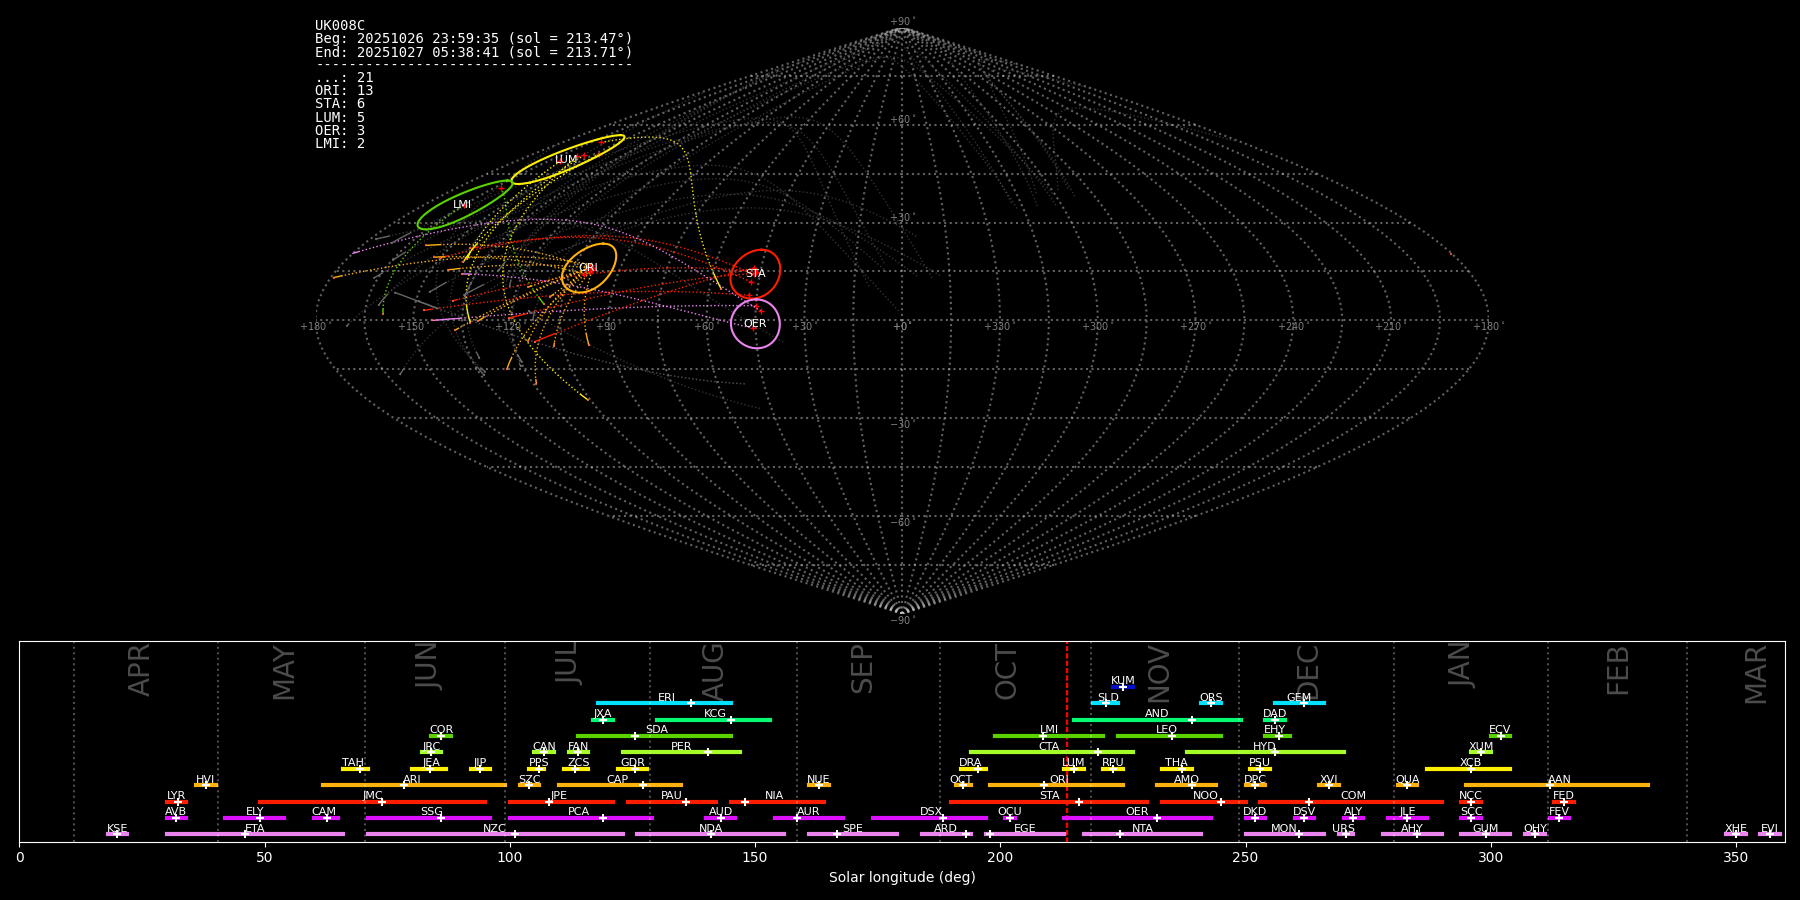Click the cyan ORS shower bar

(x=1211, y=703)
